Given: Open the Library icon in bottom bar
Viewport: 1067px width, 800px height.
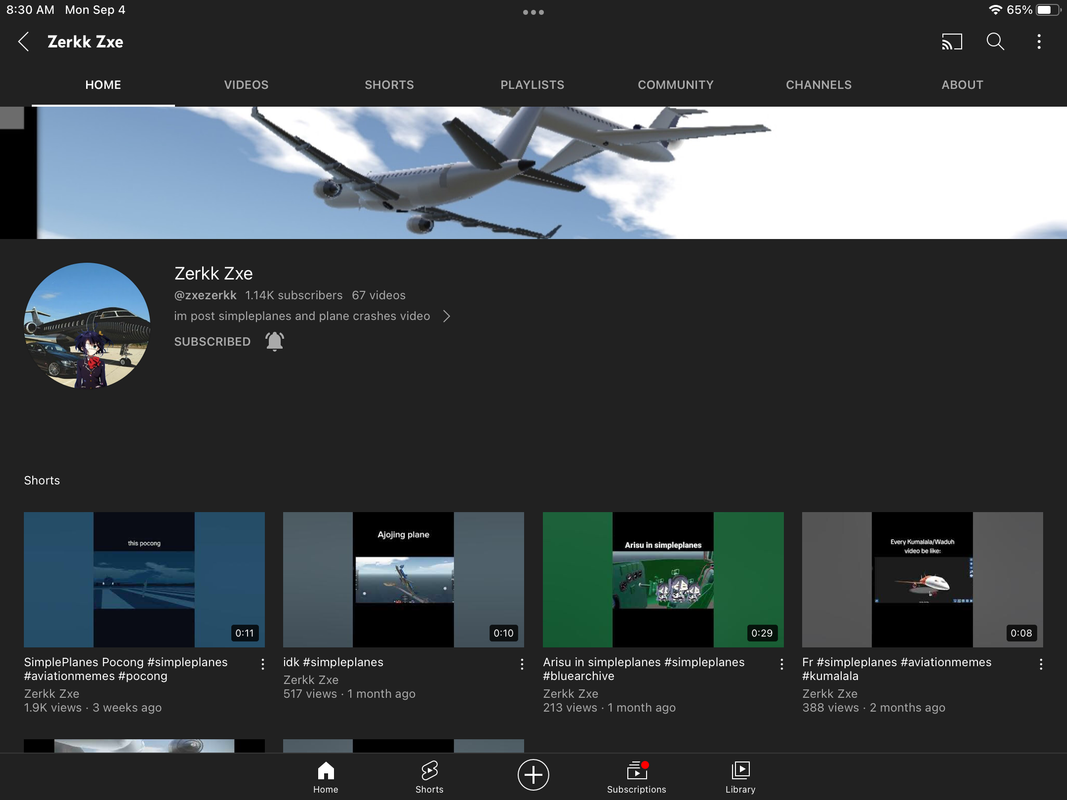Looking at the screenshot, I should 740,777.
